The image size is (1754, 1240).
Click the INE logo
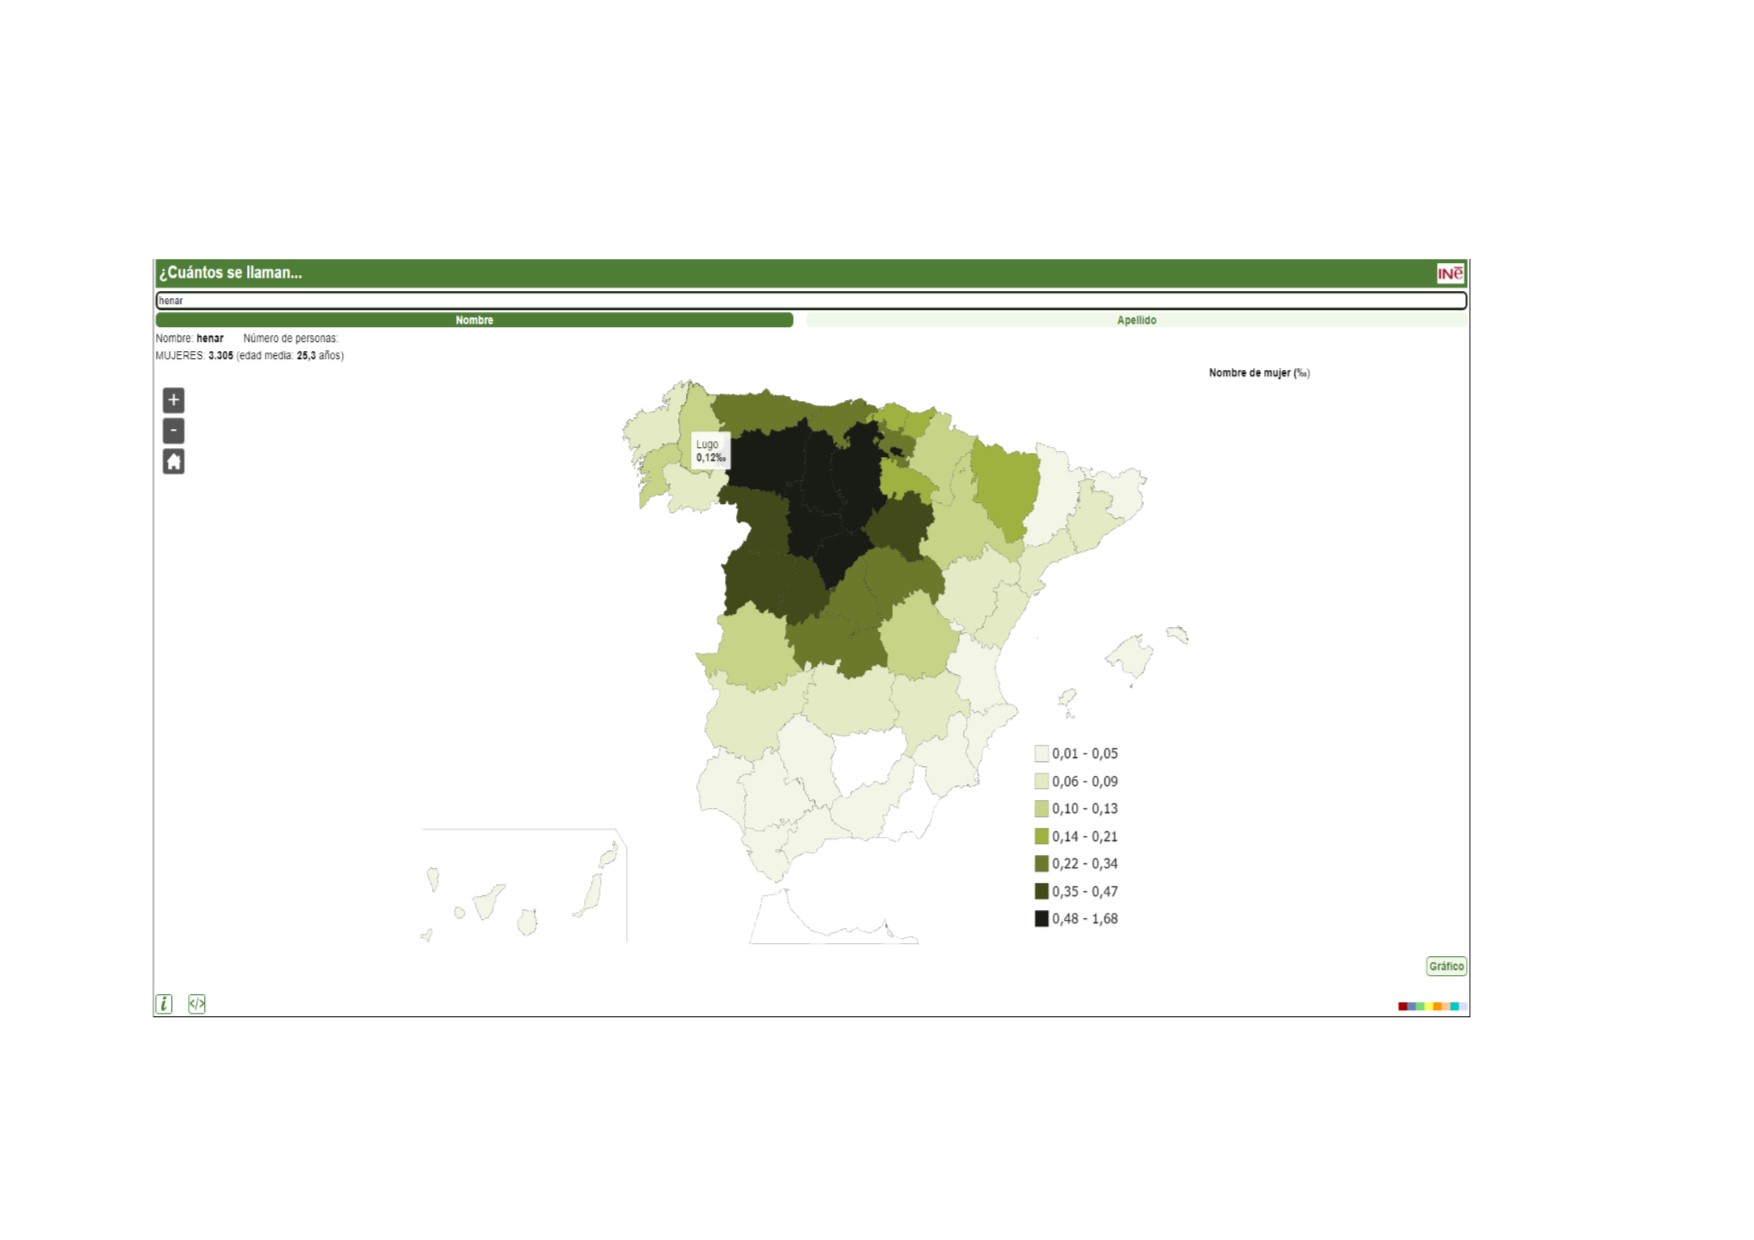pos(1449,273)
